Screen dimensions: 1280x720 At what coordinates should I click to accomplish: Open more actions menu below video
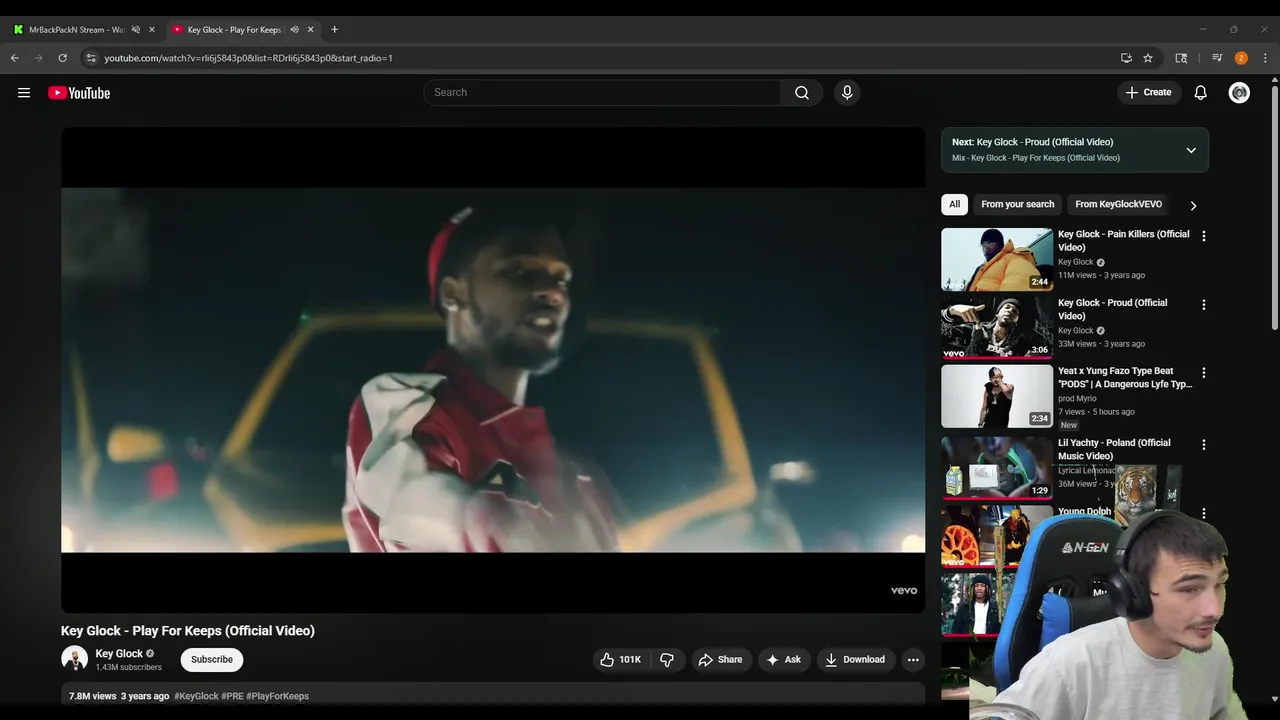(x=913, y=659)
